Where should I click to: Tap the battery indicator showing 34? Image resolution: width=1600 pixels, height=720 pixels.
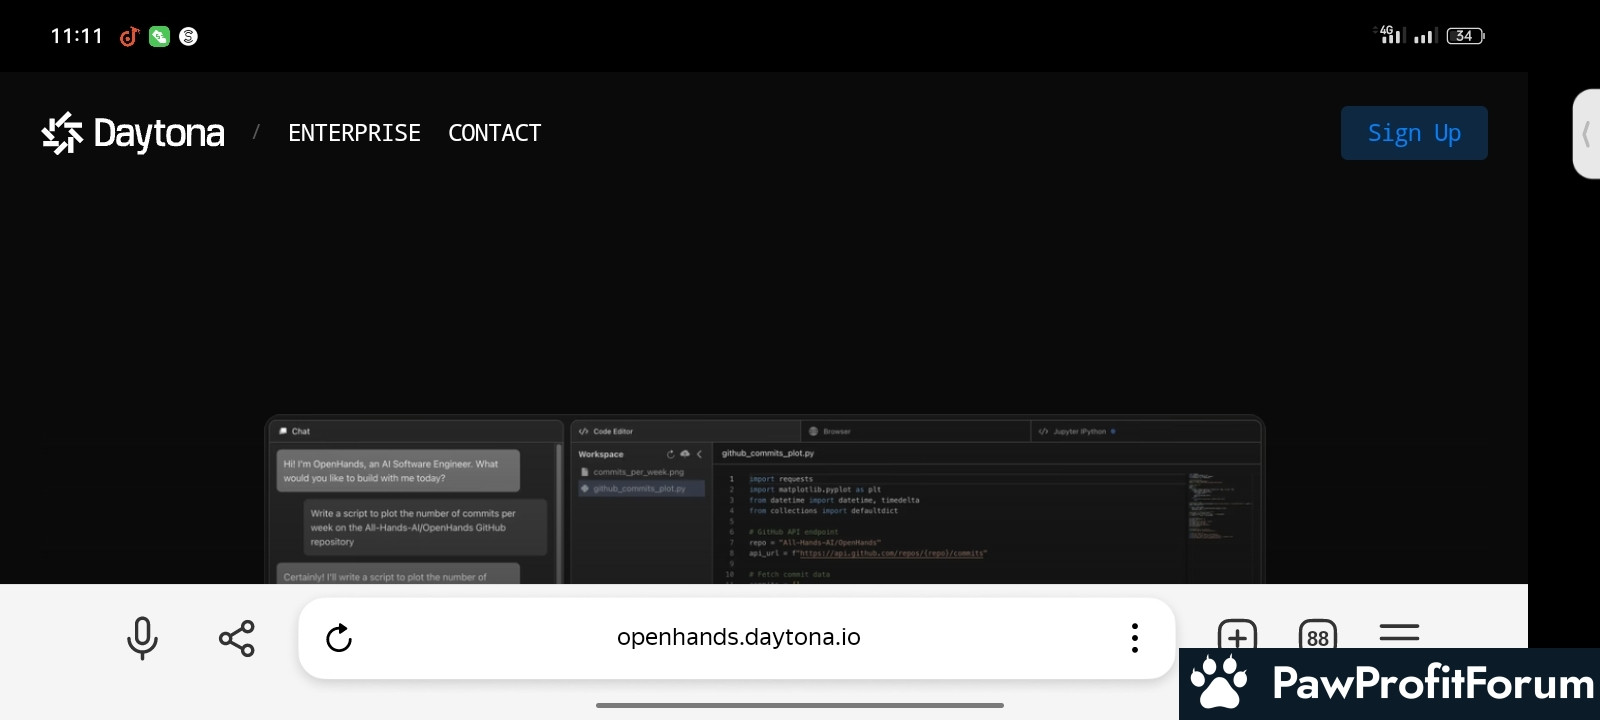1465,36
